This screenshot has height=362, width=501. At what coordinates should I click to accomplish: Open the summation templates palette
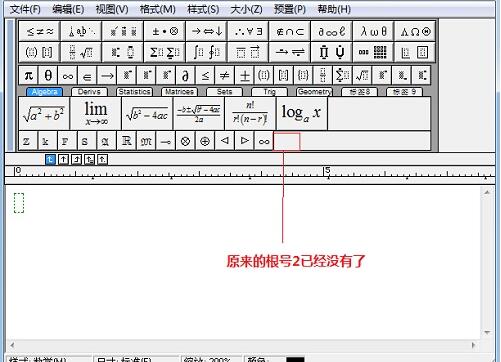pyautogui.click(x=165, y=52)
